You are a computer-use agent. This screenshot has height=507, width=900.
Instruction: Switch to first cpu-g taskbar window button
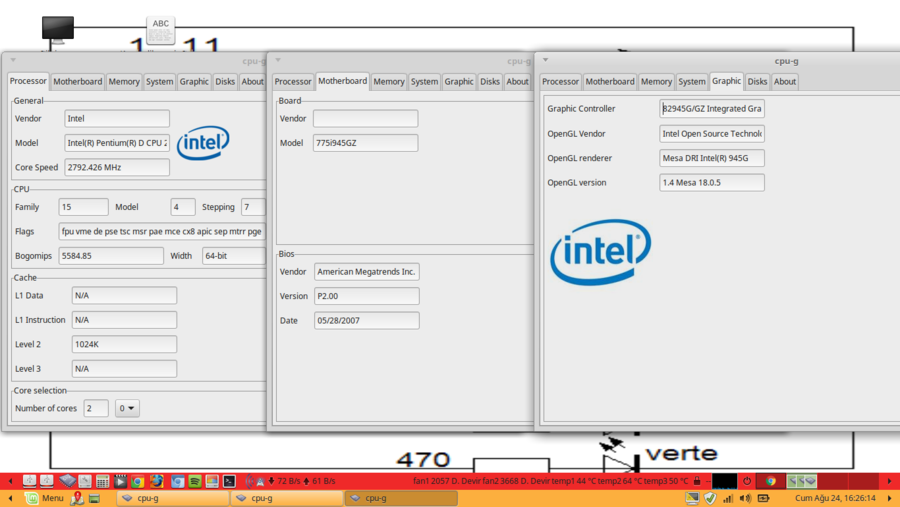click(173, 498)
